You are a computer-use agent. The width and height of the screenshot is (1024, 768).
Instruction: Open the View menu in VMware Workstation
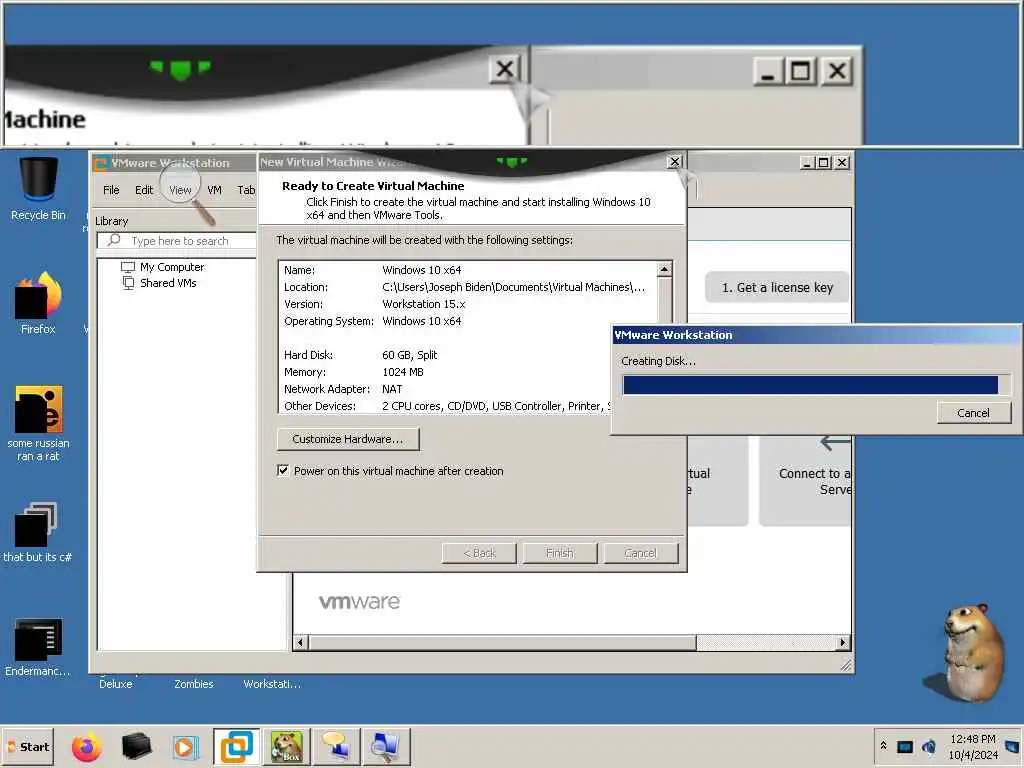tap(180, 190)
